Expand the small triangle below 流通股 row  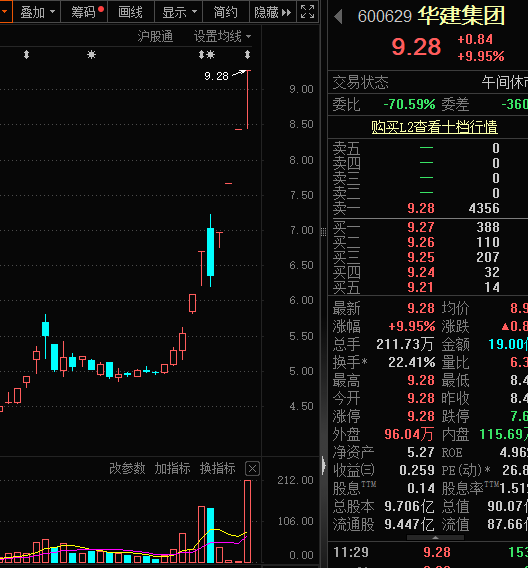click(x=435, y=538)
